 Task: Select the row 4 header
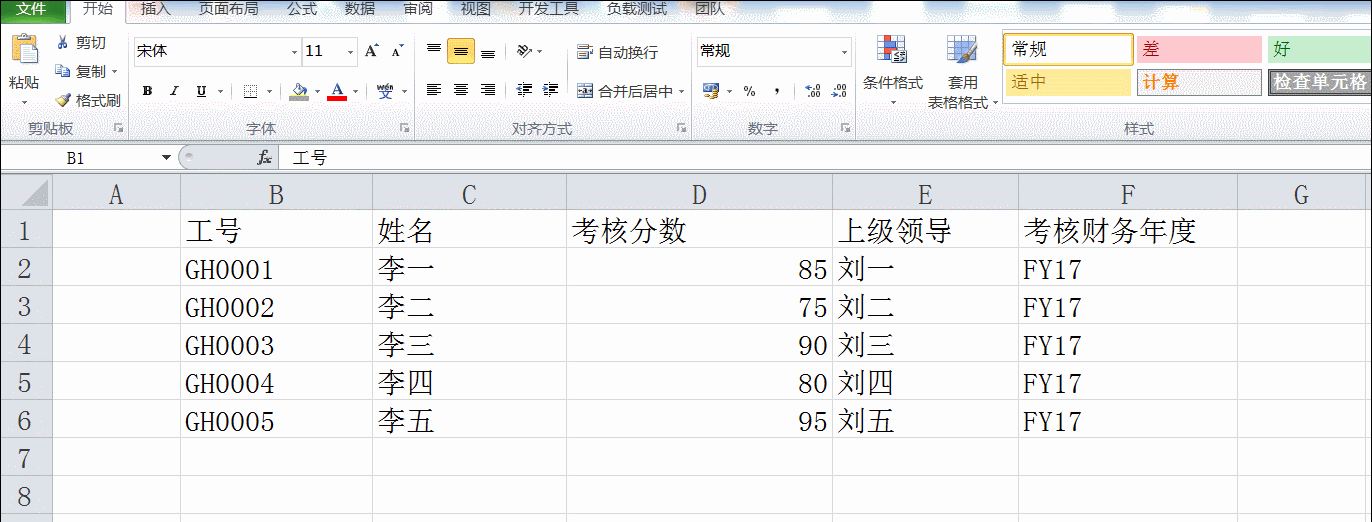25,345
